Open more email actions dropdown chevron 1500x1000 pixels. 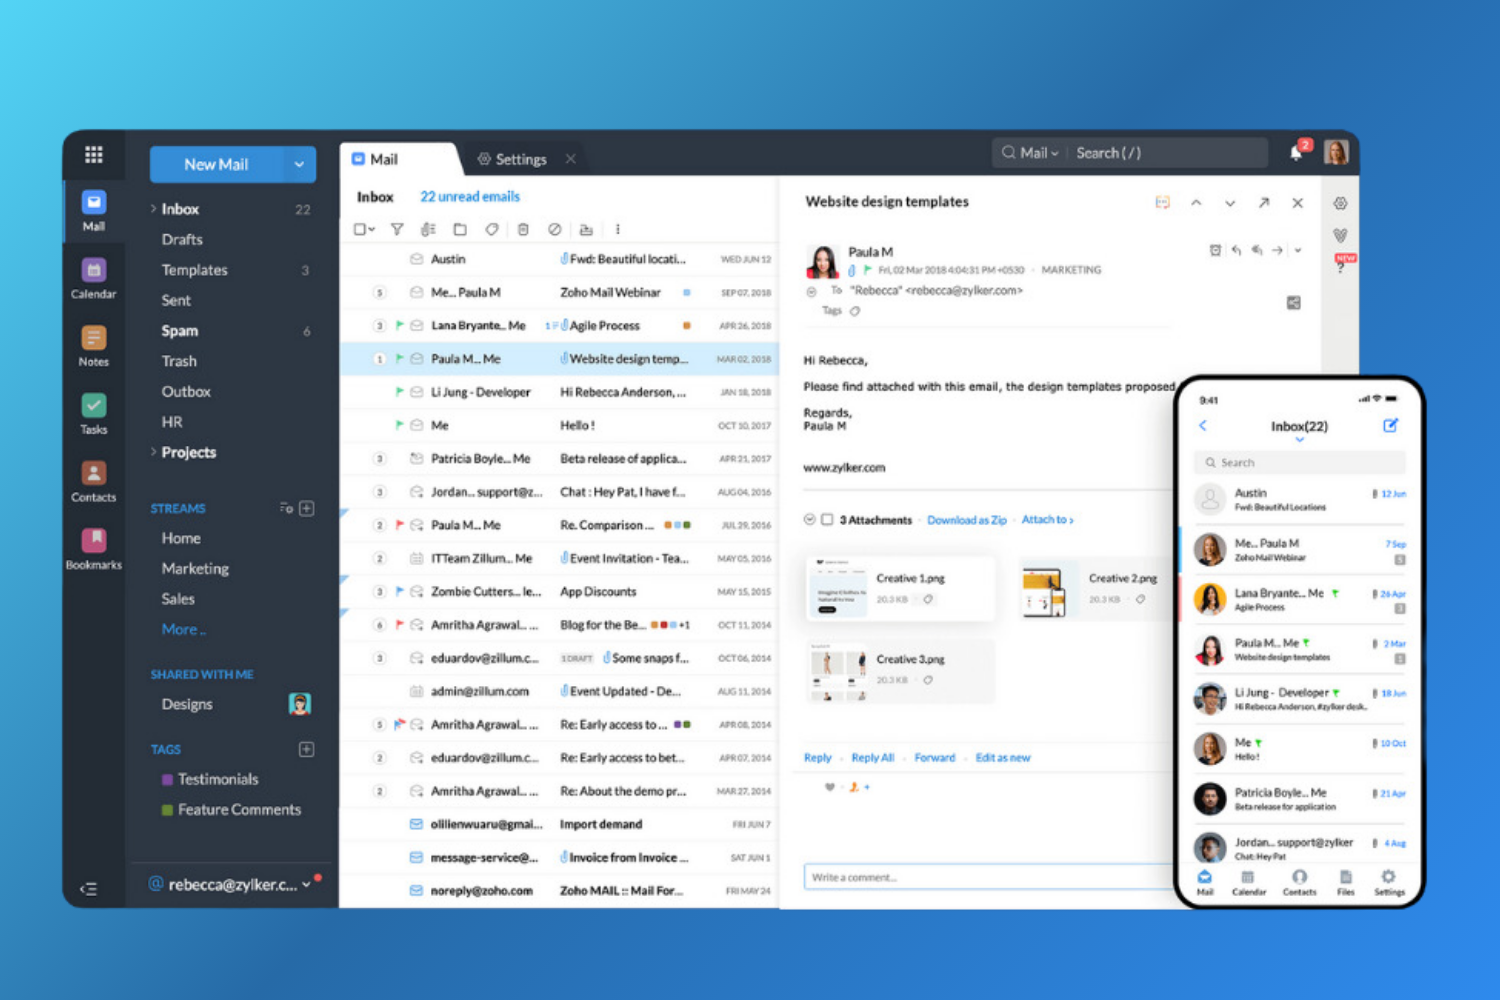1298,250
